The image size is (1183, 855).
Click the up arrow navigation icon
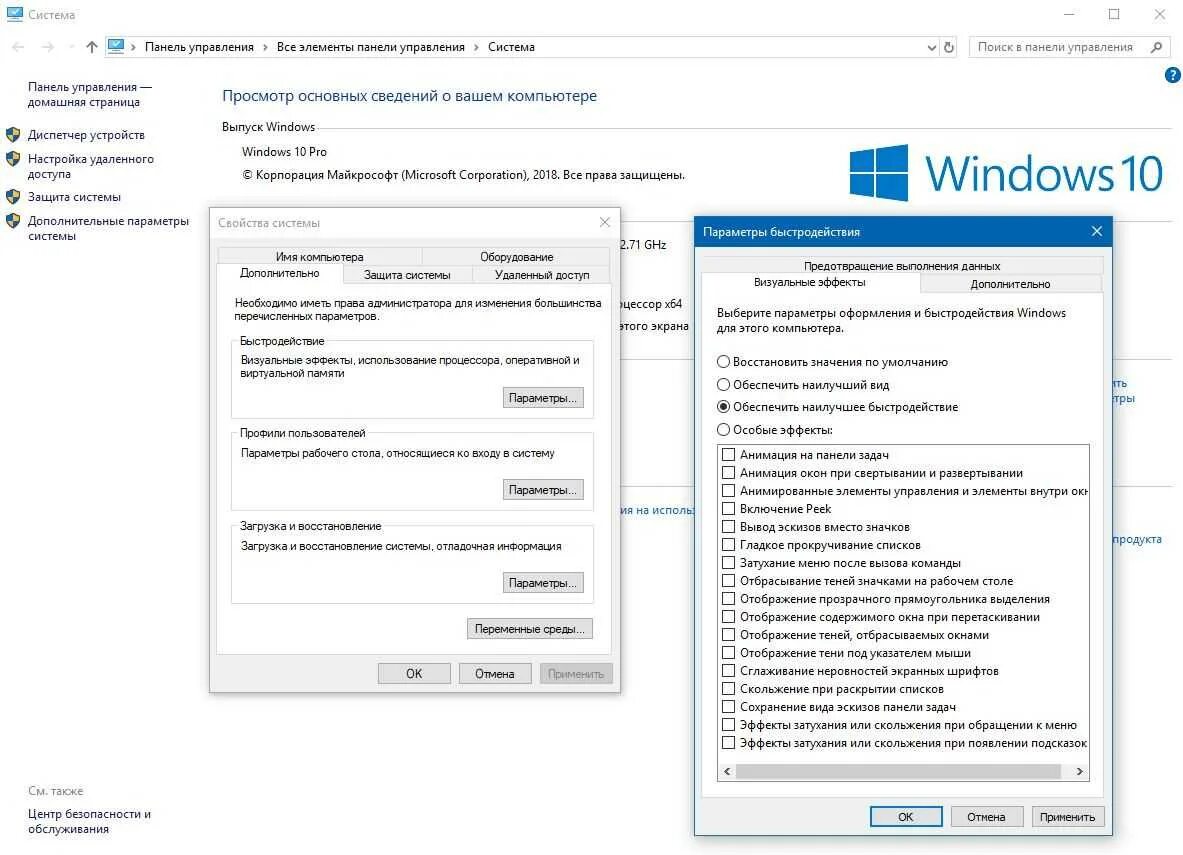point(92,47)
